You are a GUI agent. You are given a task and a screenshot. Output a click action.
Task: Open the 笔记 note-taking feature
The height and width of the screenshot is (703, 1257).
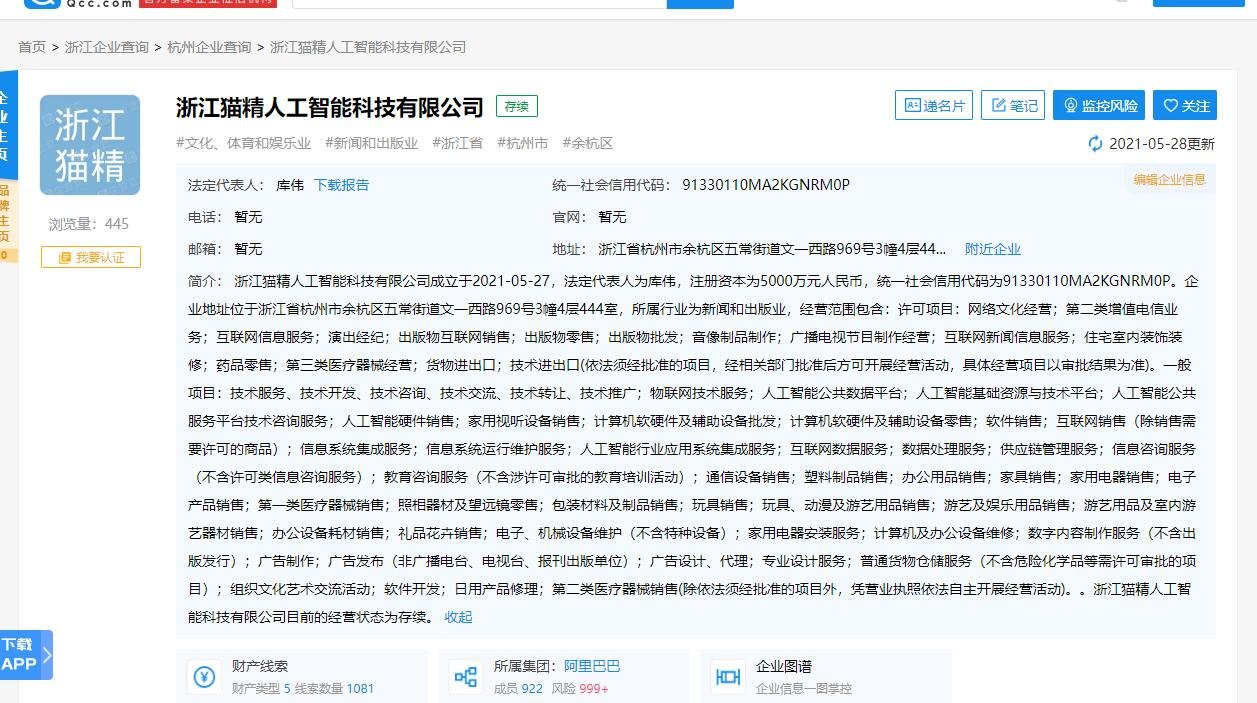1012,105
